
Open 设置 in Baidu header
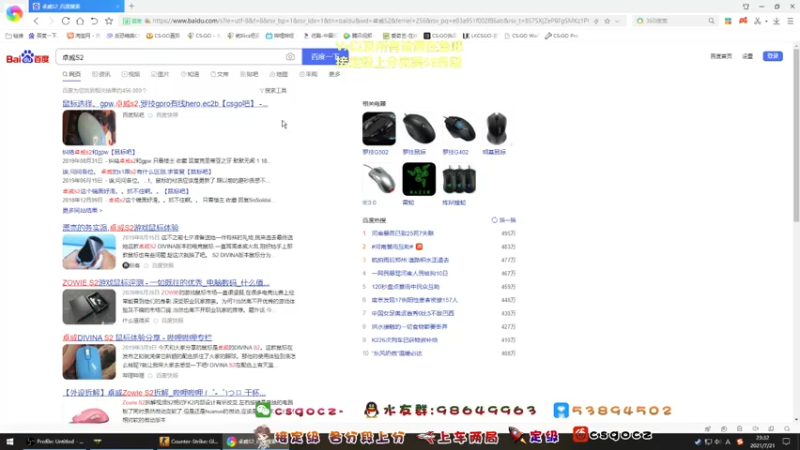click(x=747, y=56)
